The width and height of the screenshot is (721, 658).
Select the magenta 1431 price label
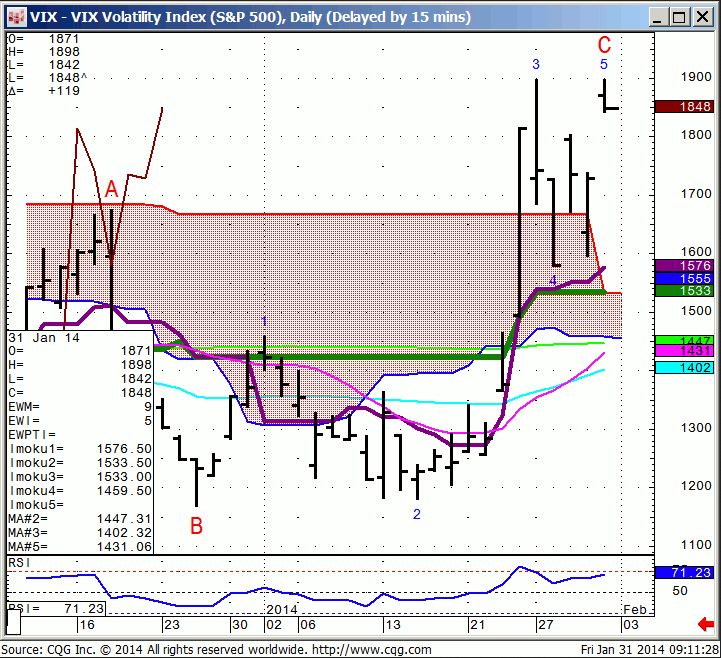pos(685,351)
